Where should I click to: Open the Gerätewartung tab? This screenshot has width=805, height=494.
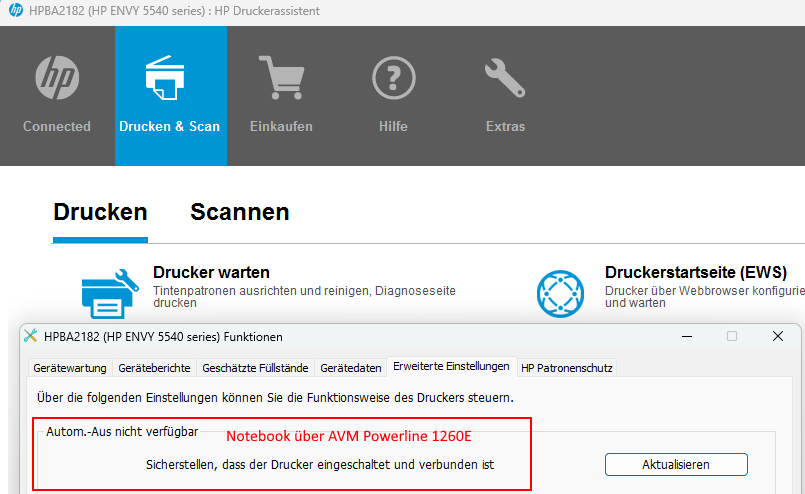click(70, 368)
